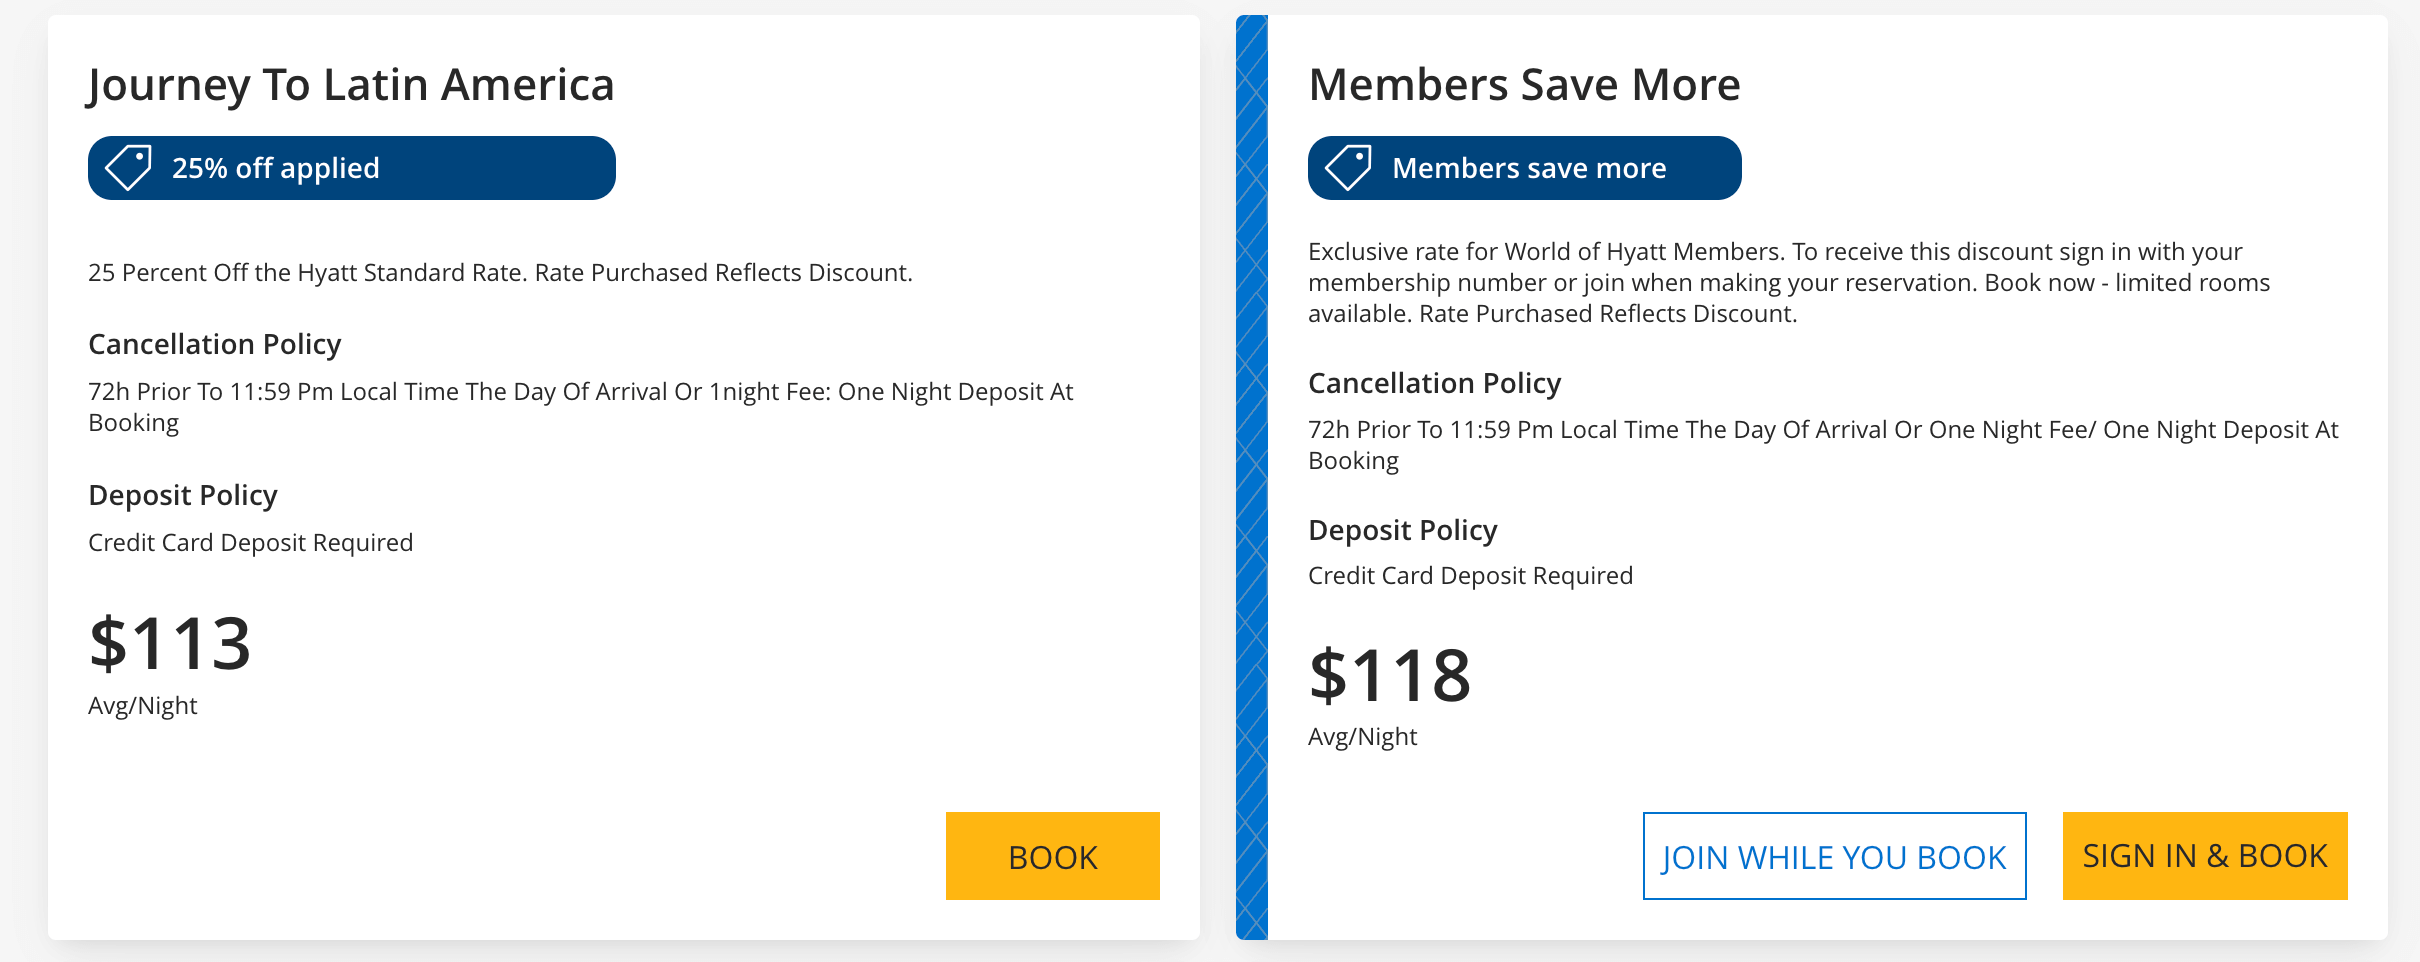2420x962 pixels.
Task: Click the Deposit Policy heading on members card
Action: pyautogui.click(x=1403, y=530)
